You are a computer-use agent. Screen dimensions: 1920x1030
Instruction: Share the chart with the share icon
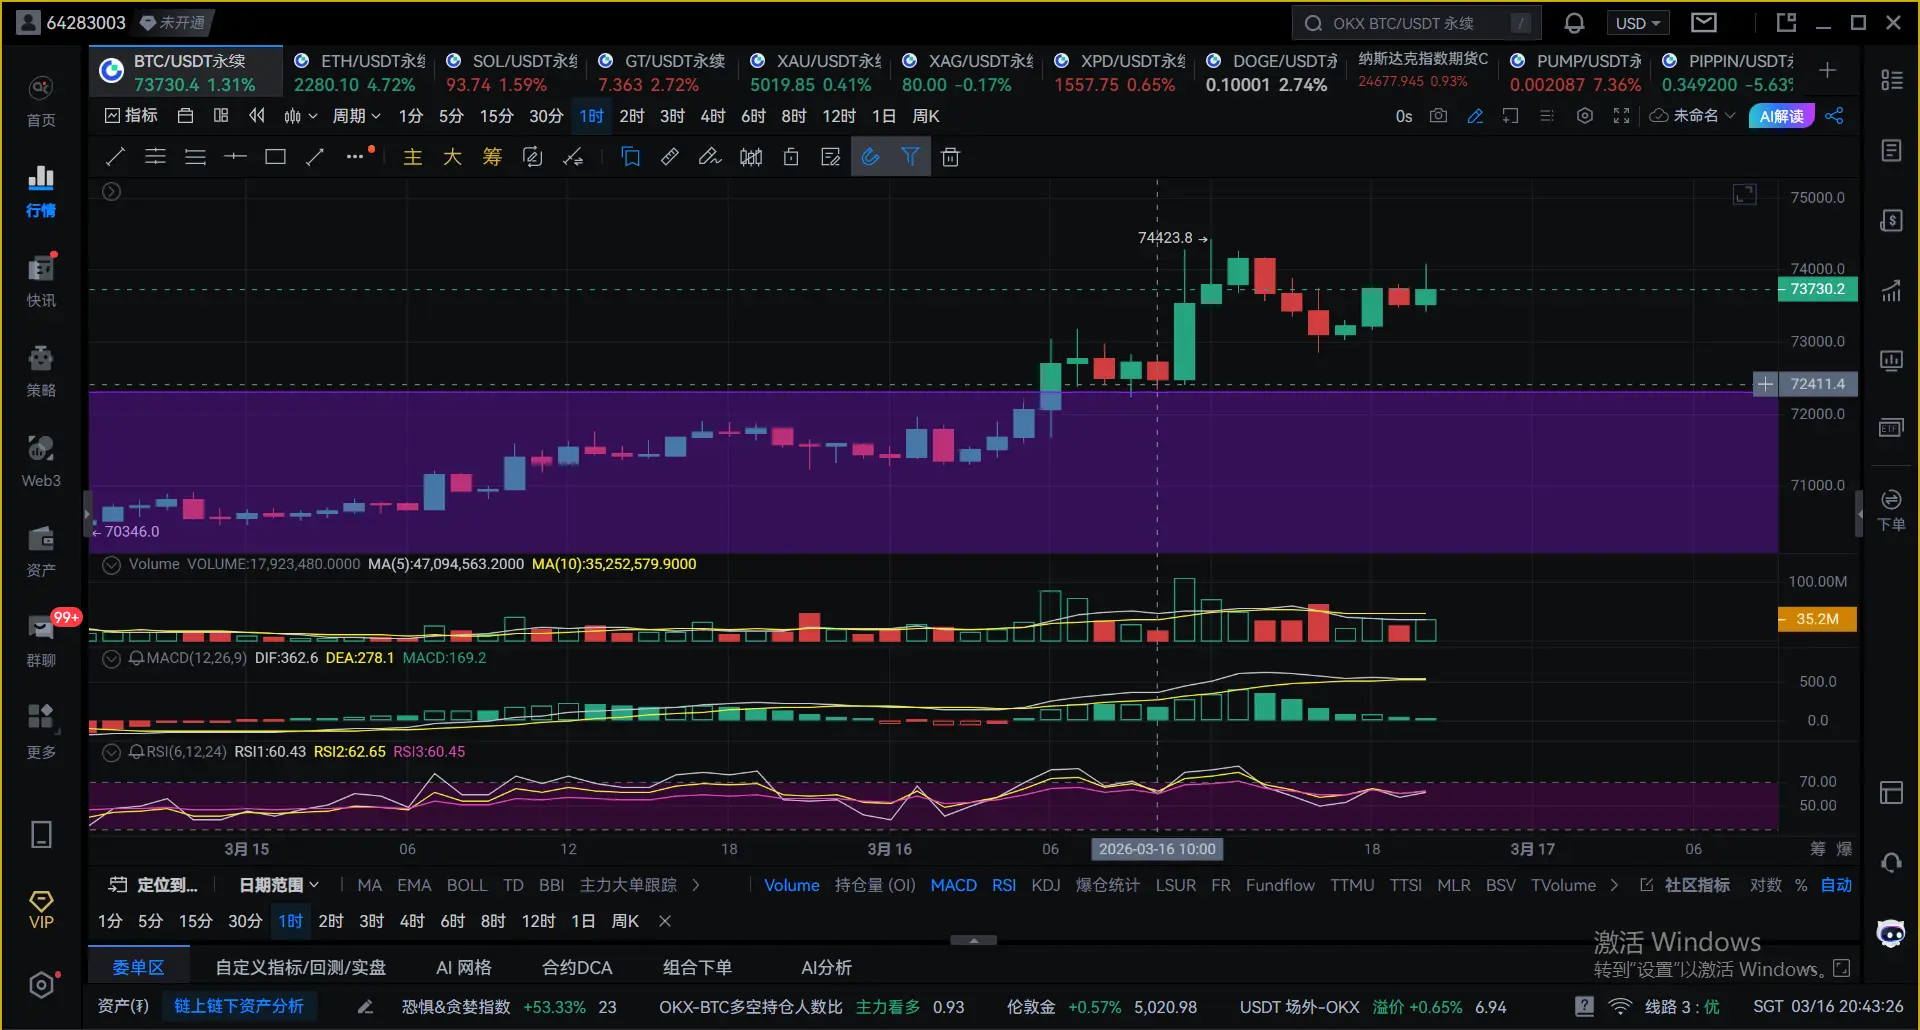click(1834, 116)
